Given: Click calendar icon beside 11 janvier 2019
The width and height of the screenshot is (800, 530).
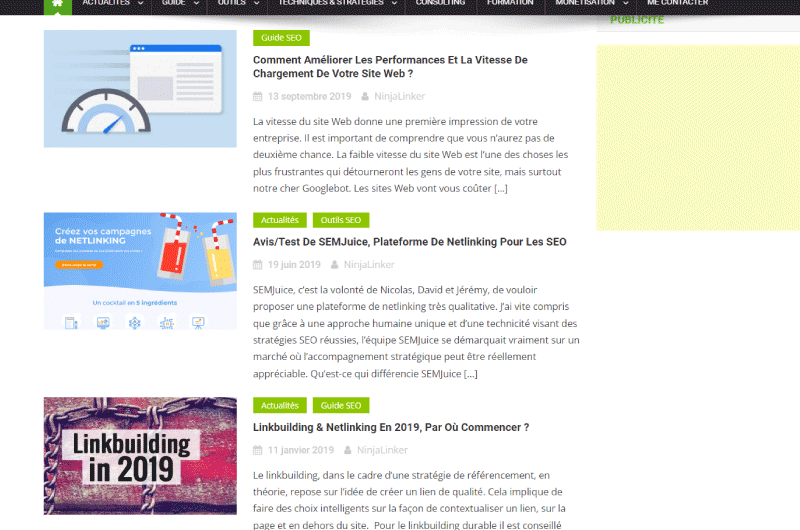Looking at the screenshot, I should pos(258,450).
